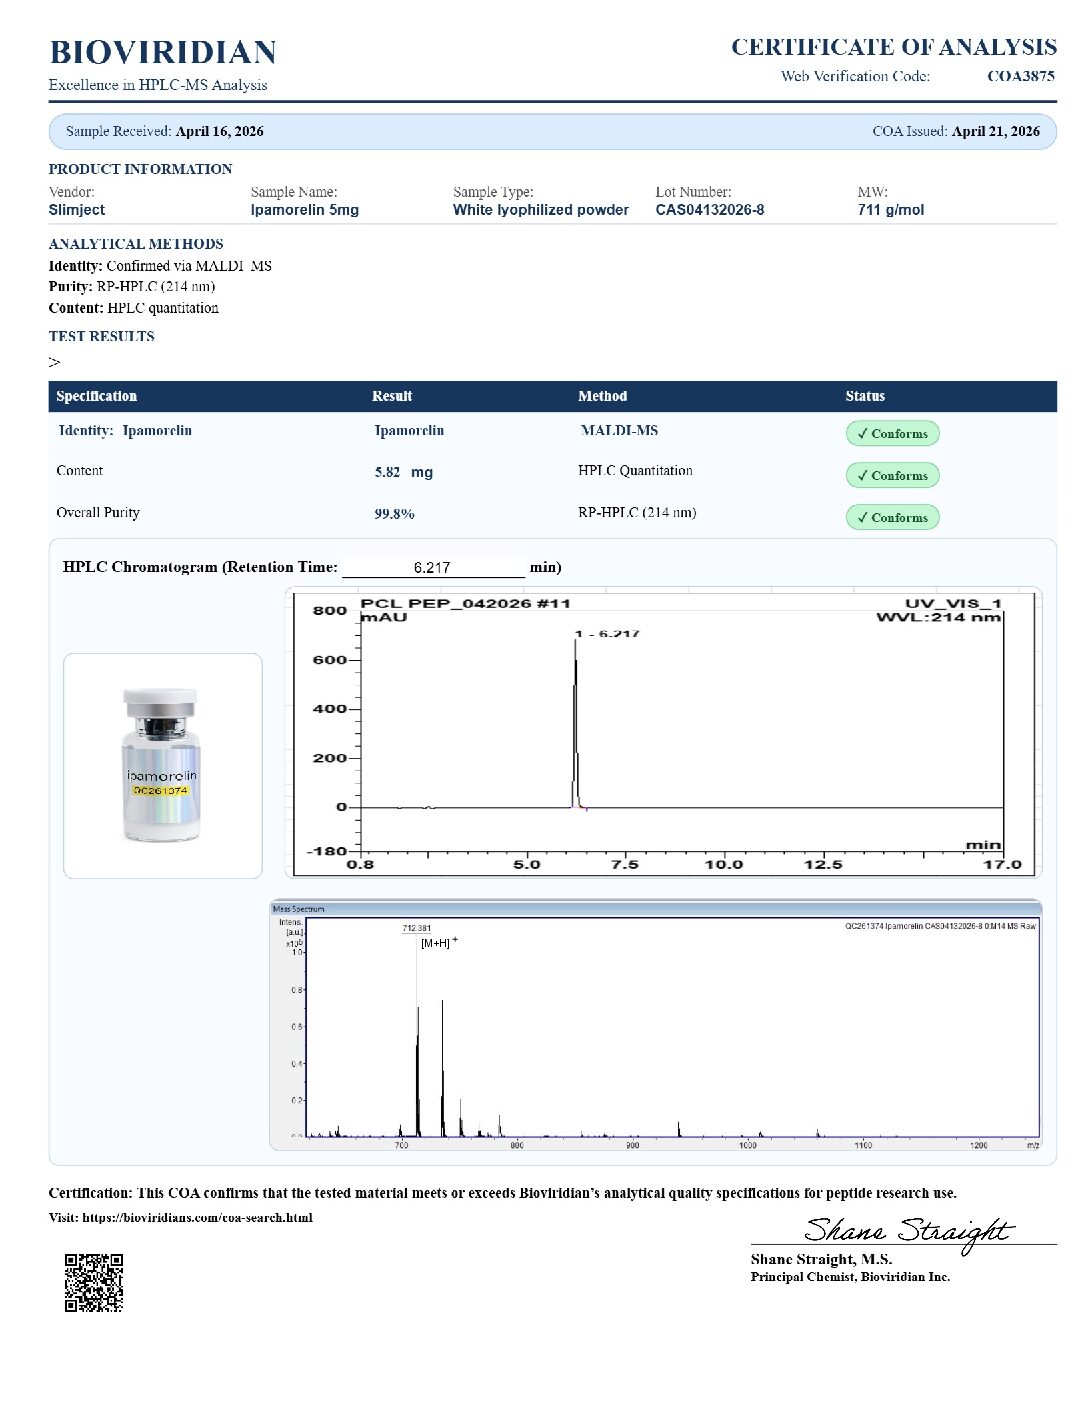Select the Principal Chemist, Bioviridian Inc. line
The height and width of the screenshot is (1408, 1088).
[851, 1277]
